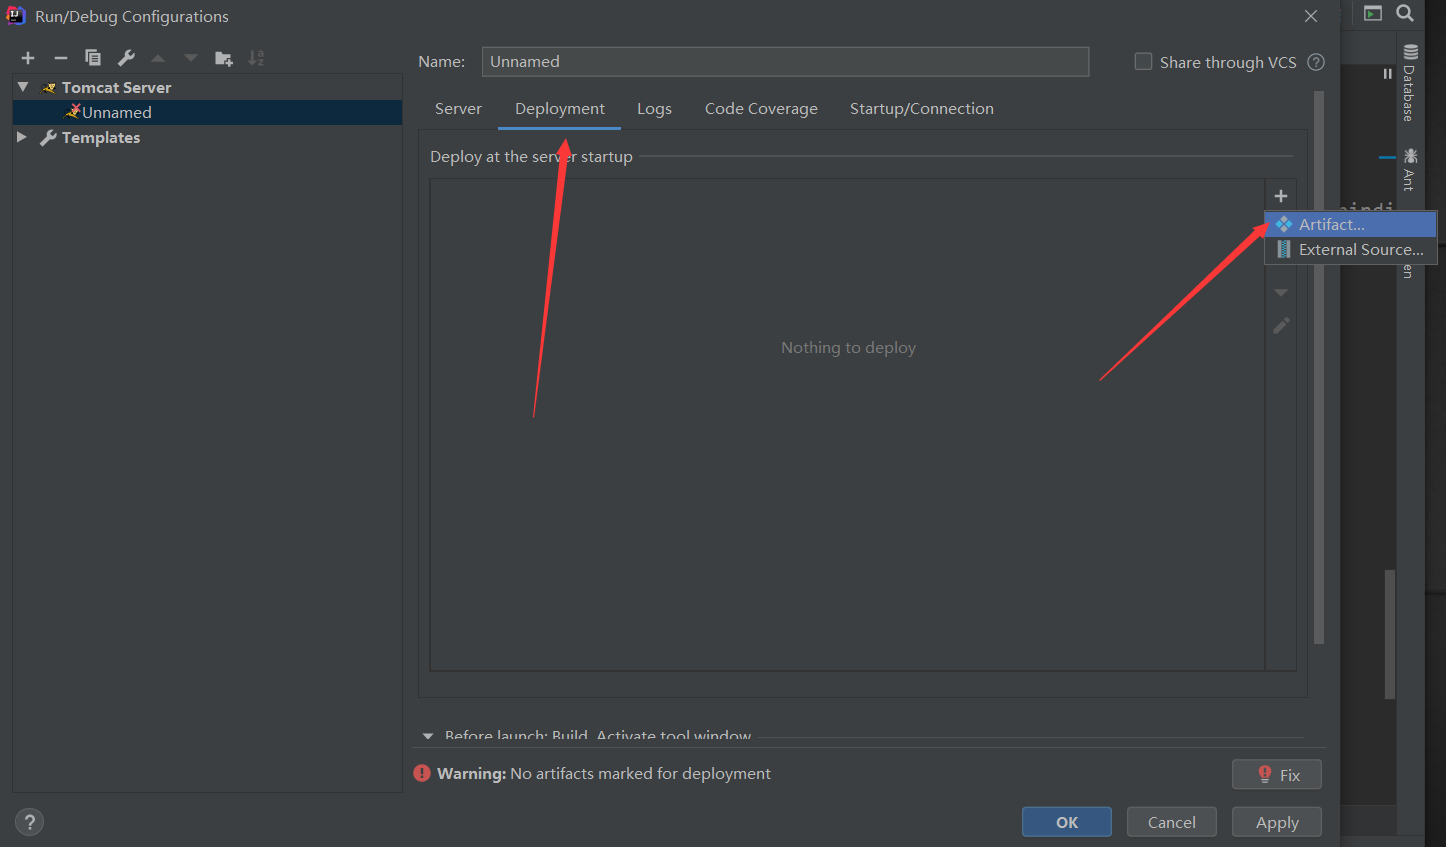Click the pause marker in IDE editor gutter
This screenshot has width=1446, height=847.
click(x=1387, y=73)
